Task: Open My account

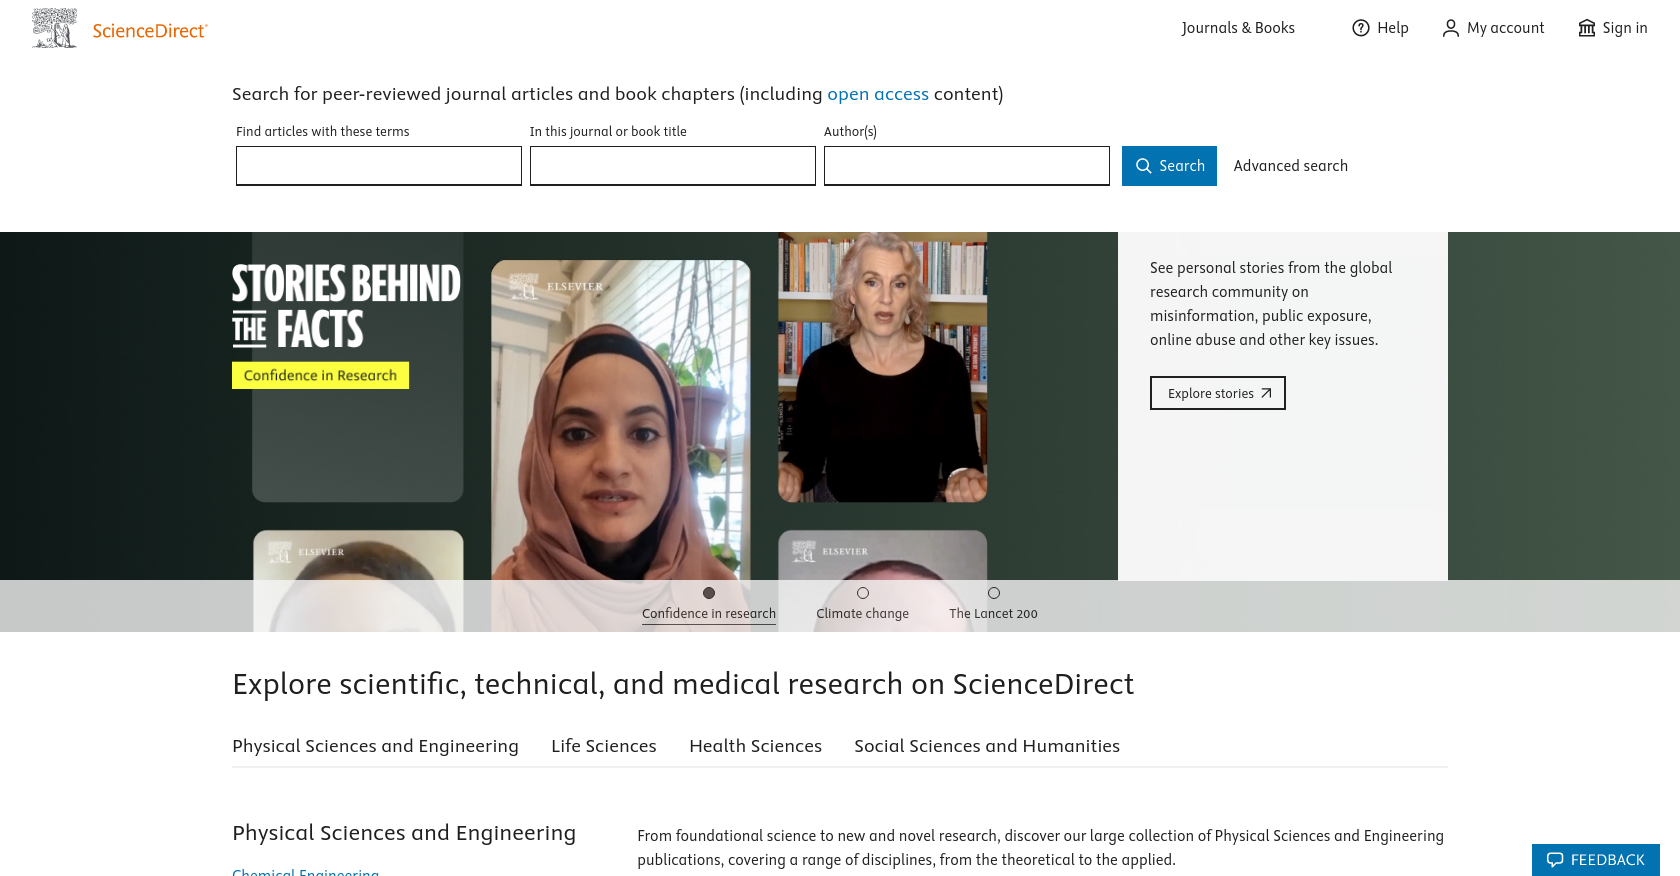Action: tap(1505, 28)
